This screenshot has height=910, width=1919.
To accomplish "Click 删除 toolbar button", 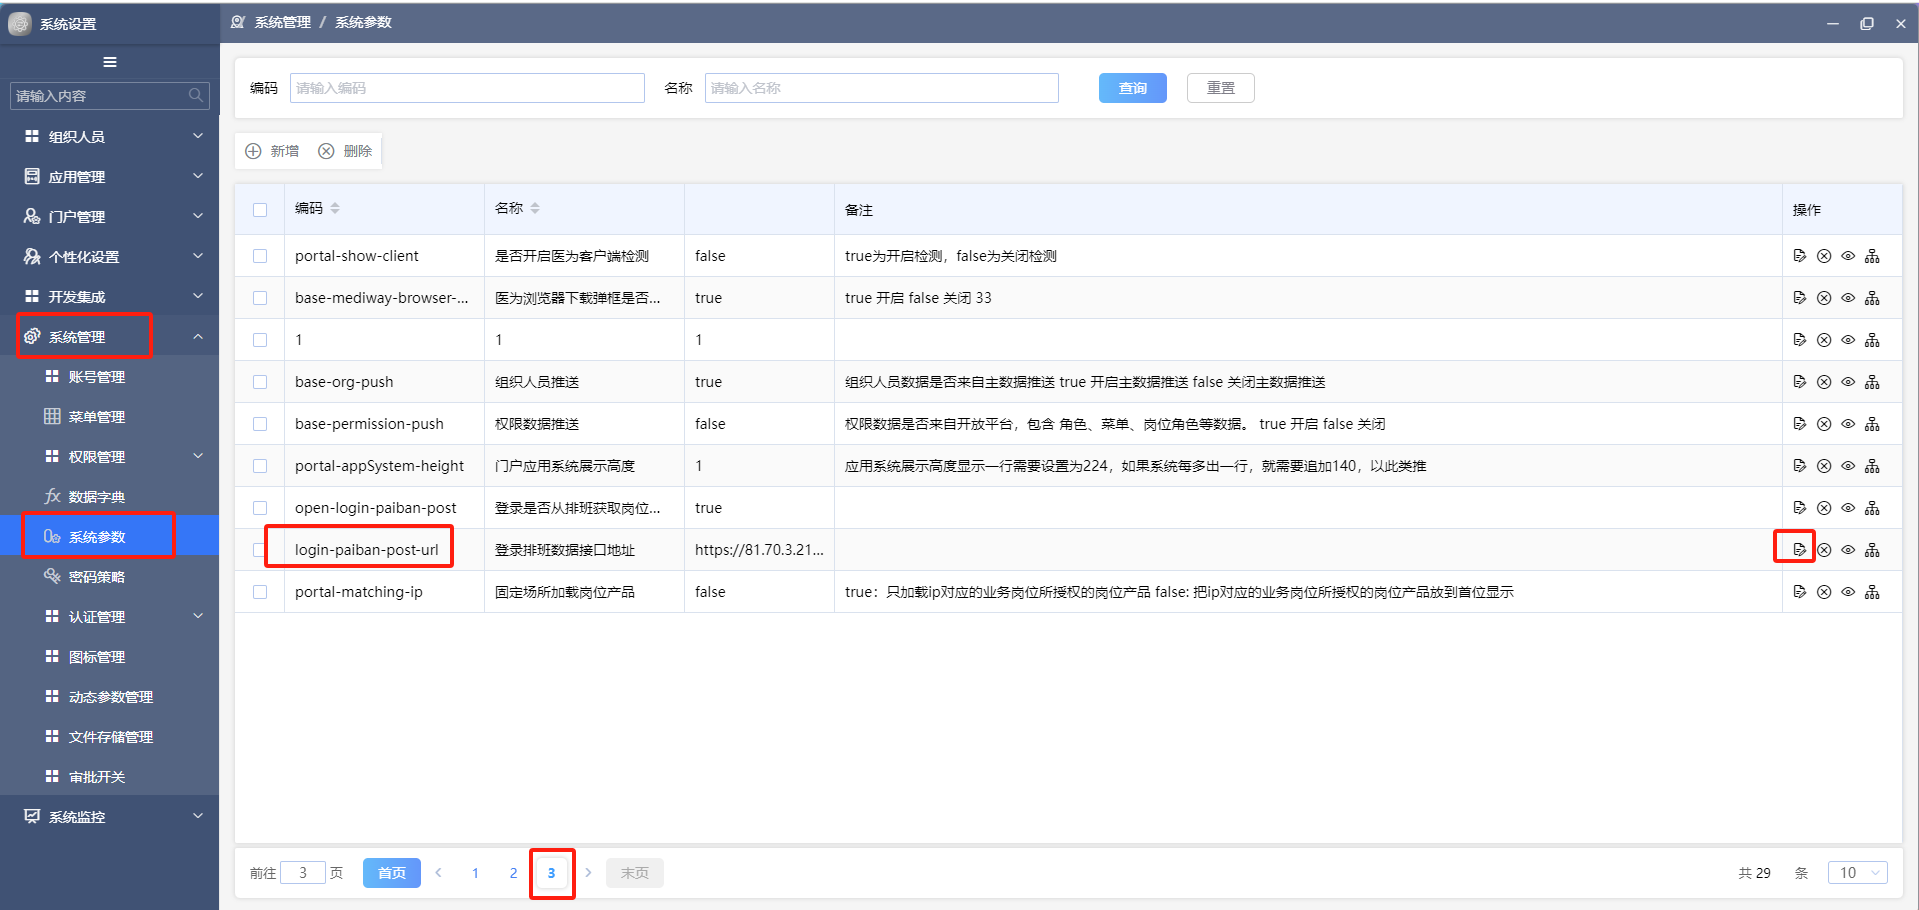I will [x=345, y=151].
